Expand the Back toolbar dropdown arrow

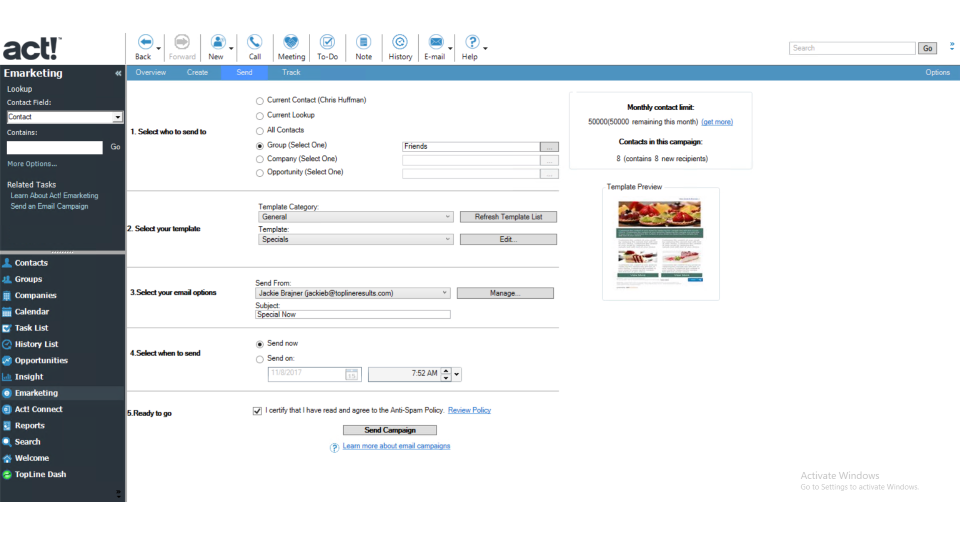158,48
